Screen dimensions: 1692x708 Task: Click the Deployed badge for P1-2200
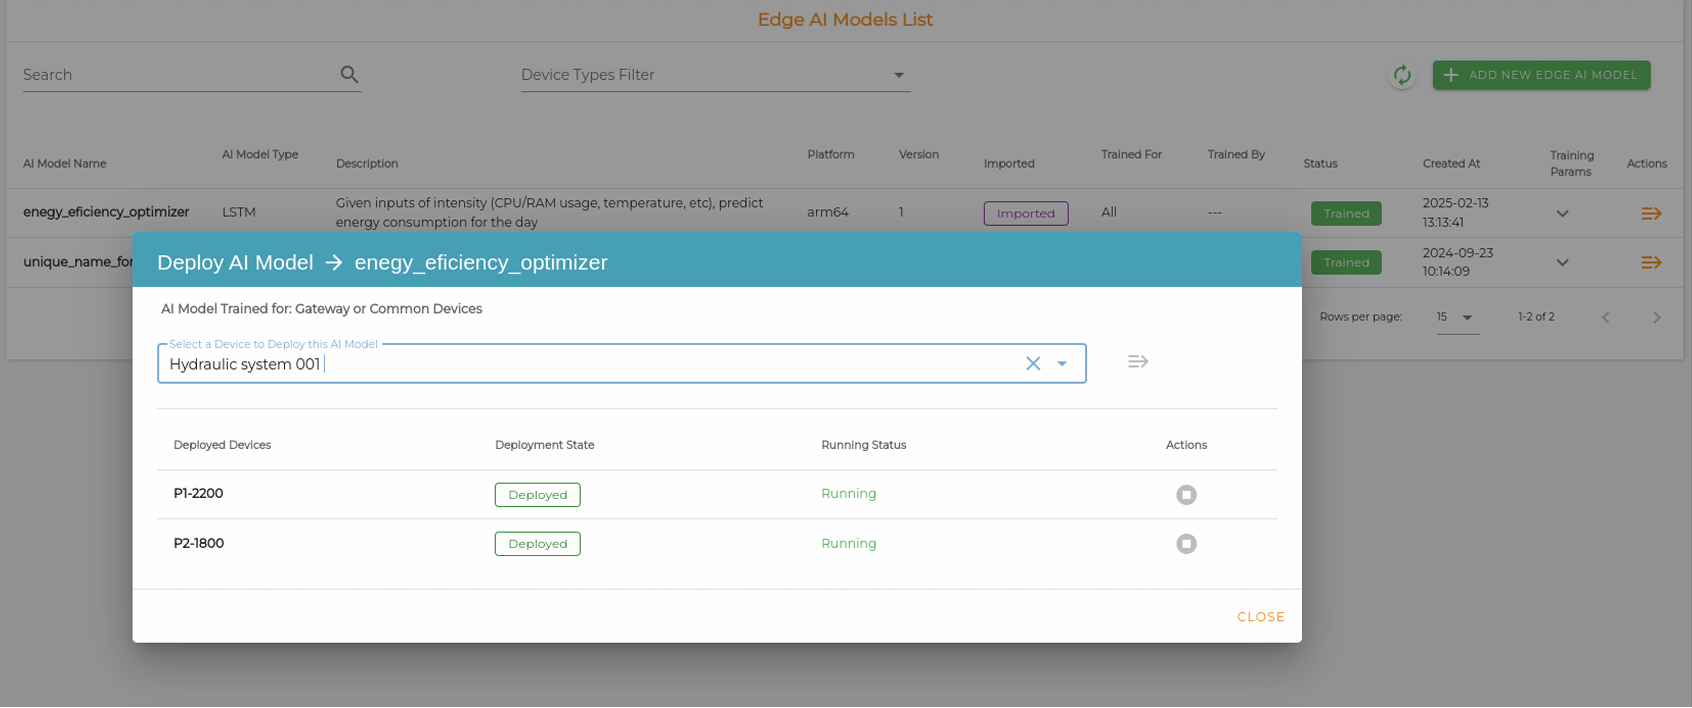[537, 495]
